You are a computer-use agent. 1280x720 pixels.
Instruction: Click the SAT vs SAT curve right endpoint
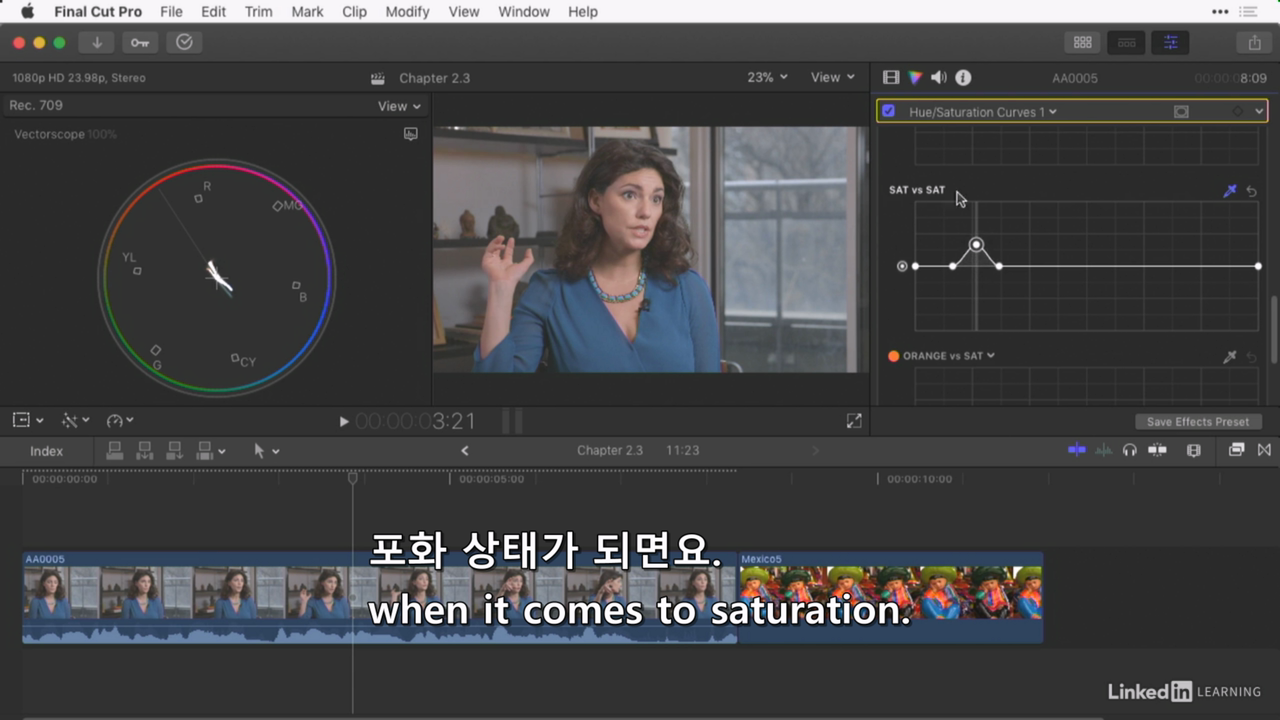click(1258, 266)
